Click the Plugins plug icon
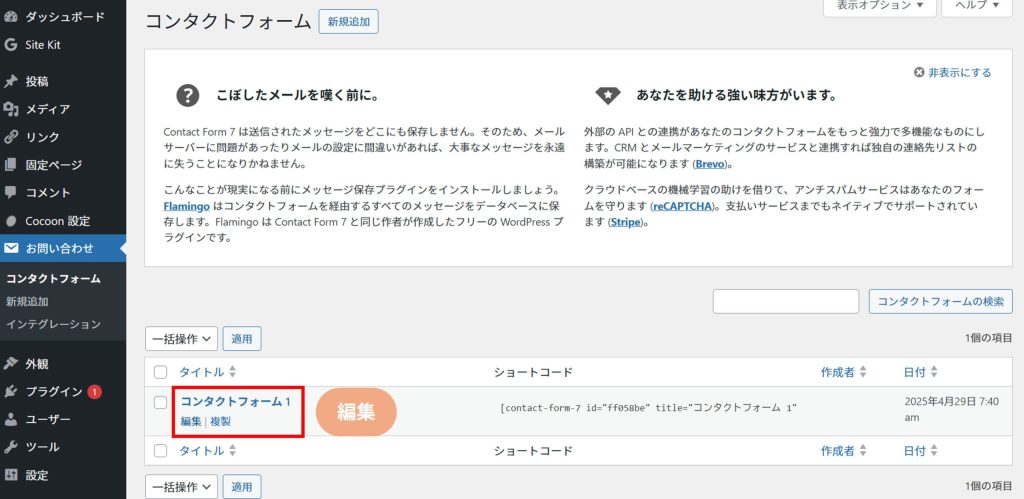Screen dimensions: 1024x499 (11, 391)
